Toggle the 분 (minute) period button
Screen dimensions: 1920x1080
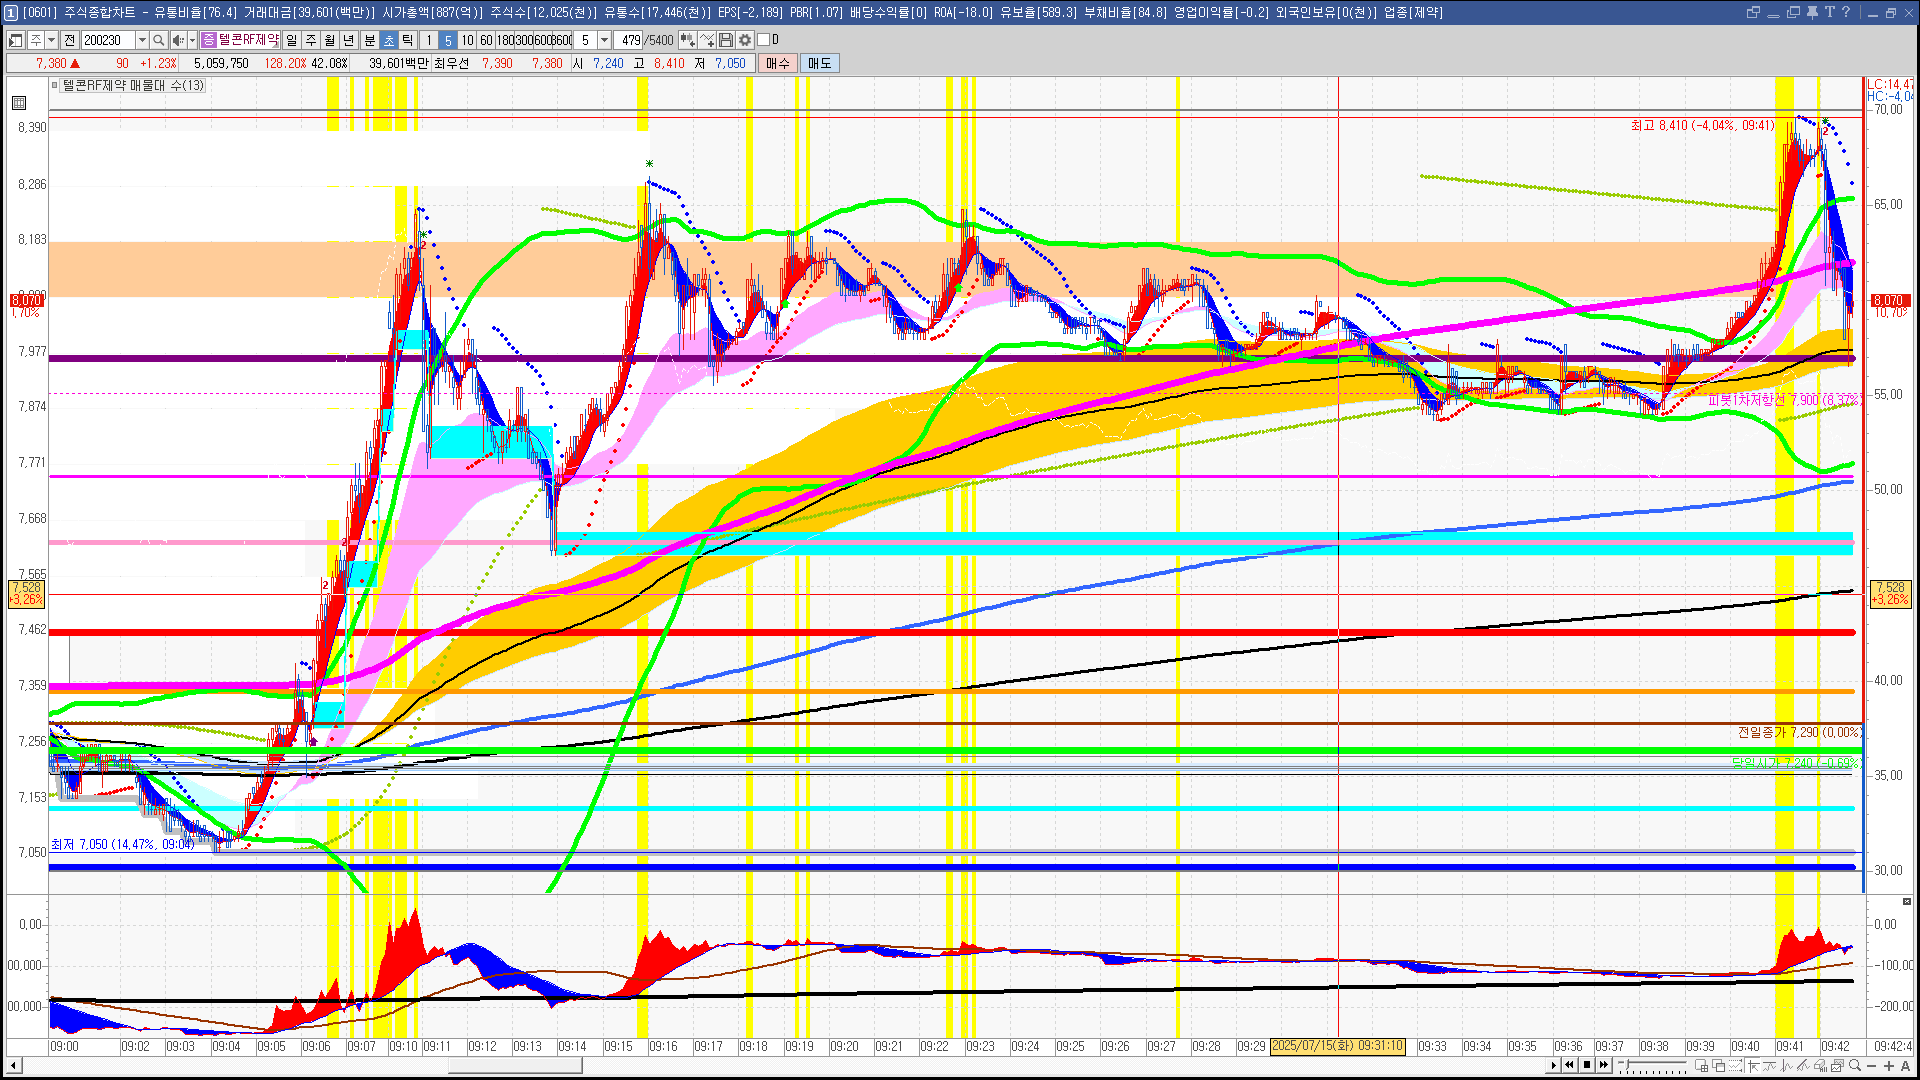click(369, 40)
